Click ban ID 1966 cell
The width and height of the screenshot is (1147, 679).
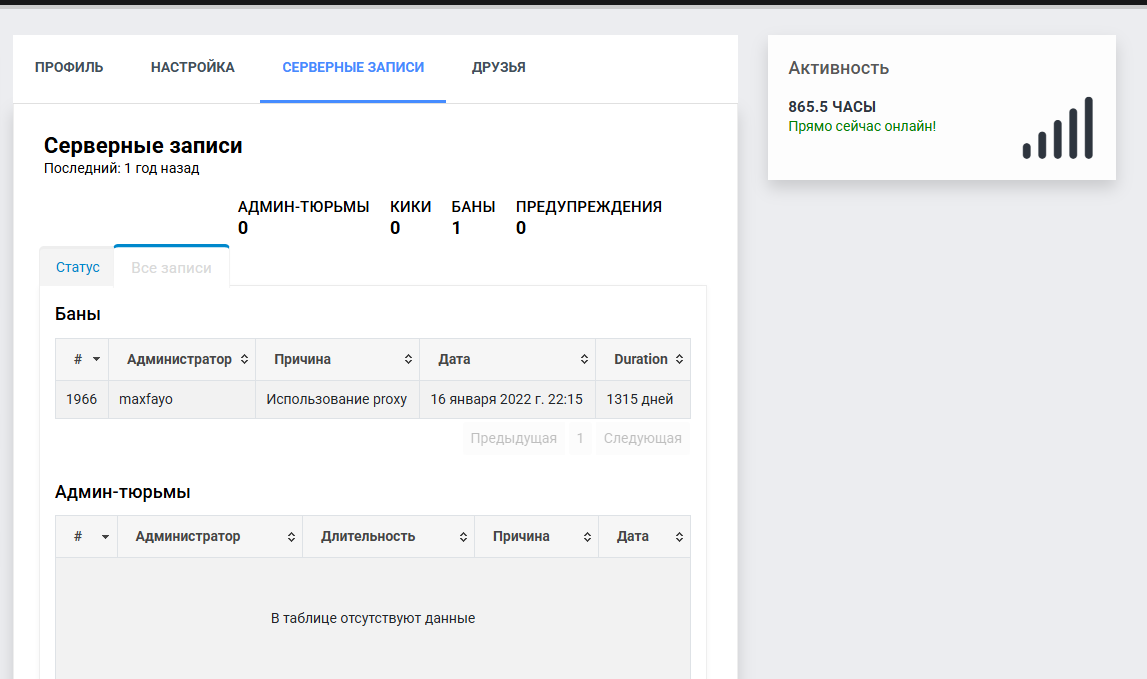tap(82, 399)
